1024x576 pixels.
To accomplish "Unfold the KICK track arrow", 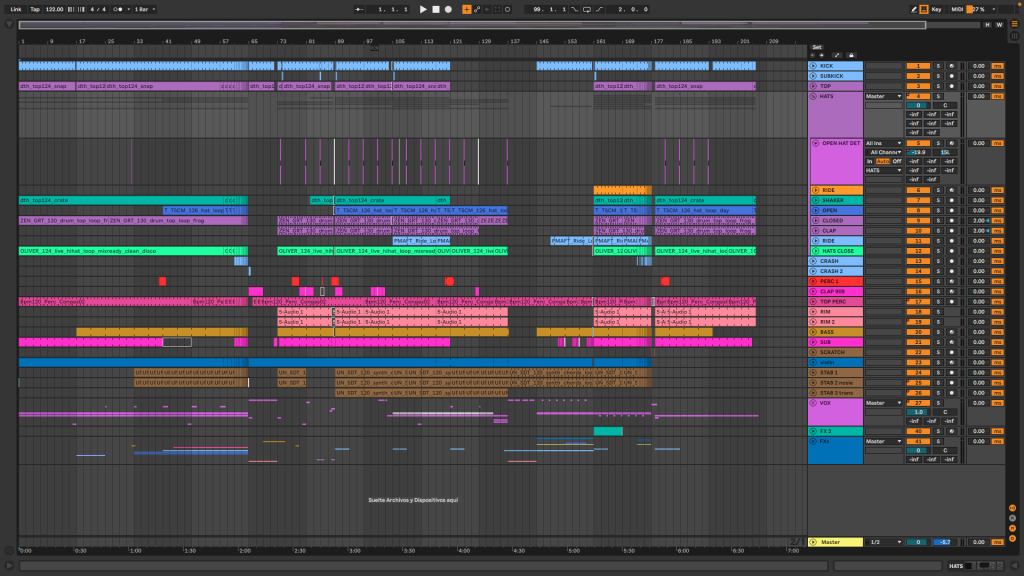I will pos(813,66).
